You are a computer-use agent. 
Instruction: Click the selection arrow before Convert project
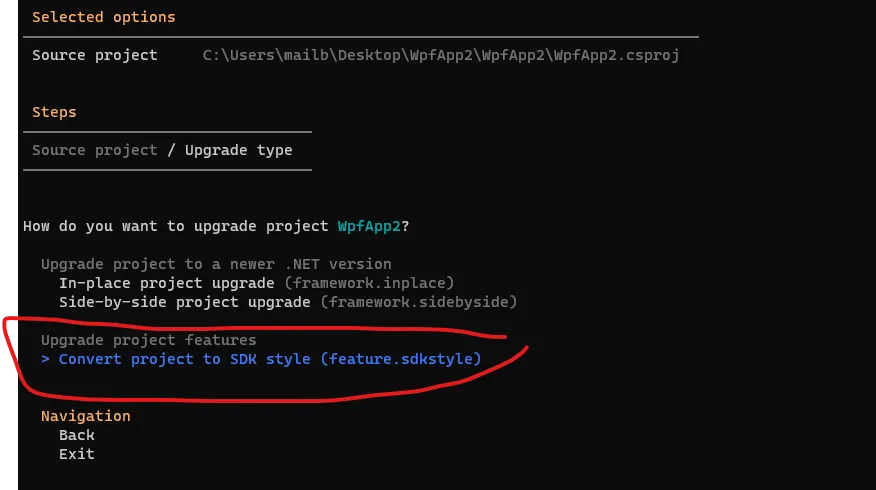tap(45, 359)
